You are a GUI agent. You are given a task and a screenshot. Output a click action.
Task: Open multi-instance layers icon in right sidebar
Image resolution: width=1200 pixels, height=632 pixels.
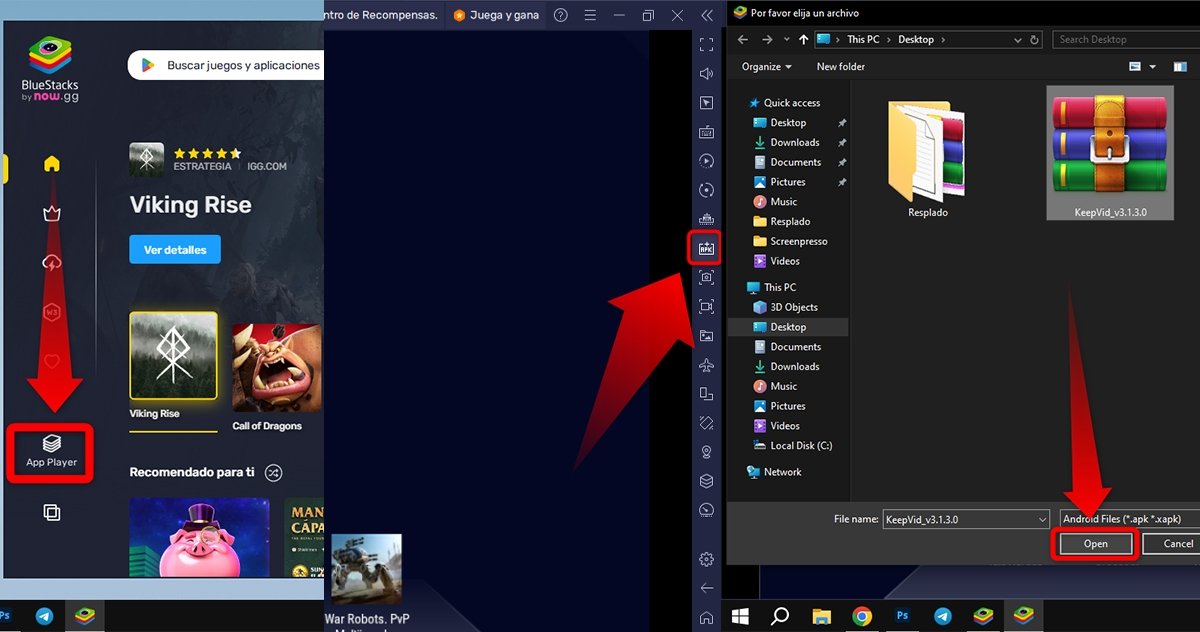coord(706,481)
